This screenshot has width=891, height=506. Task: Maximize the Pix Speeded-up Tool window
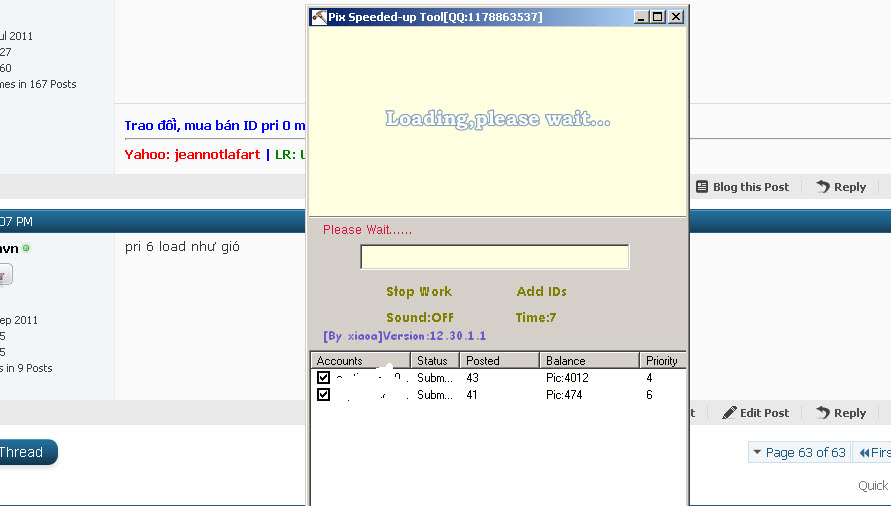658,17
